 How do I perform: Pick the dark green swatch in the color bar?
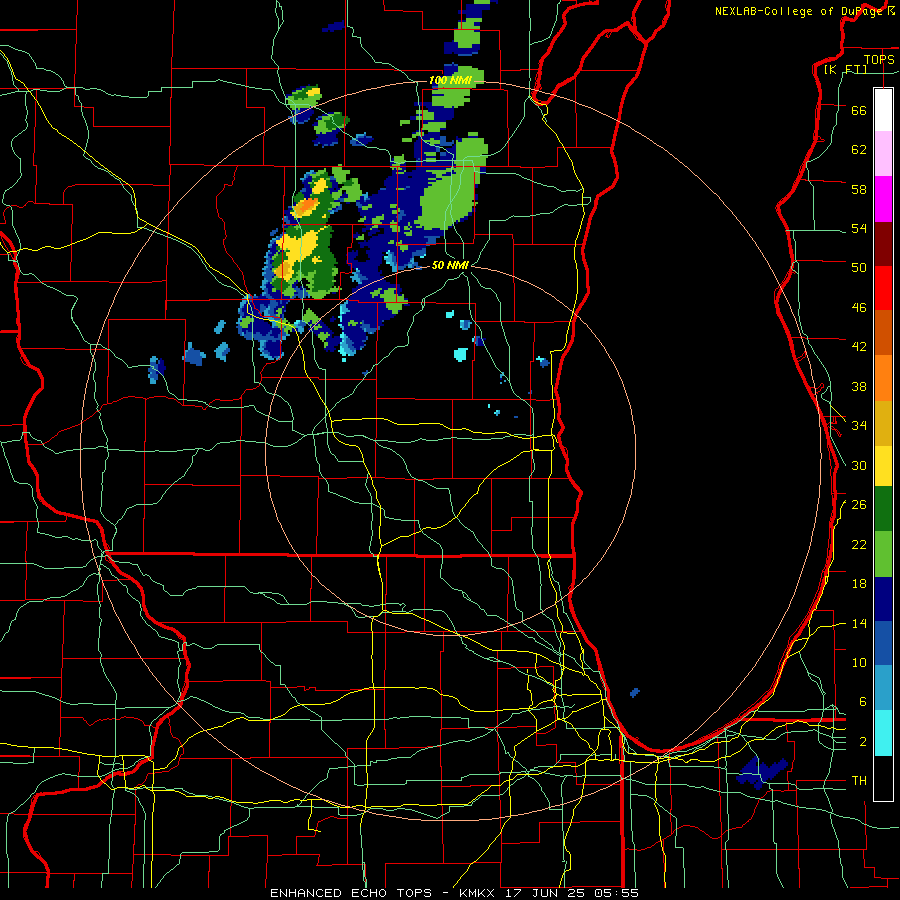coord(883,509)
